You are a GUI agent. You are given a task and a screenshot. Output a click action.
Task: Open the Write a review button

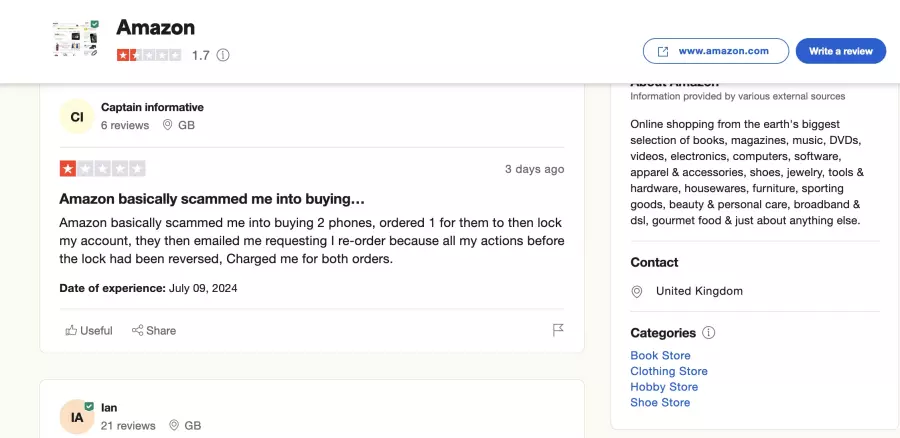(x=840, y=51)
